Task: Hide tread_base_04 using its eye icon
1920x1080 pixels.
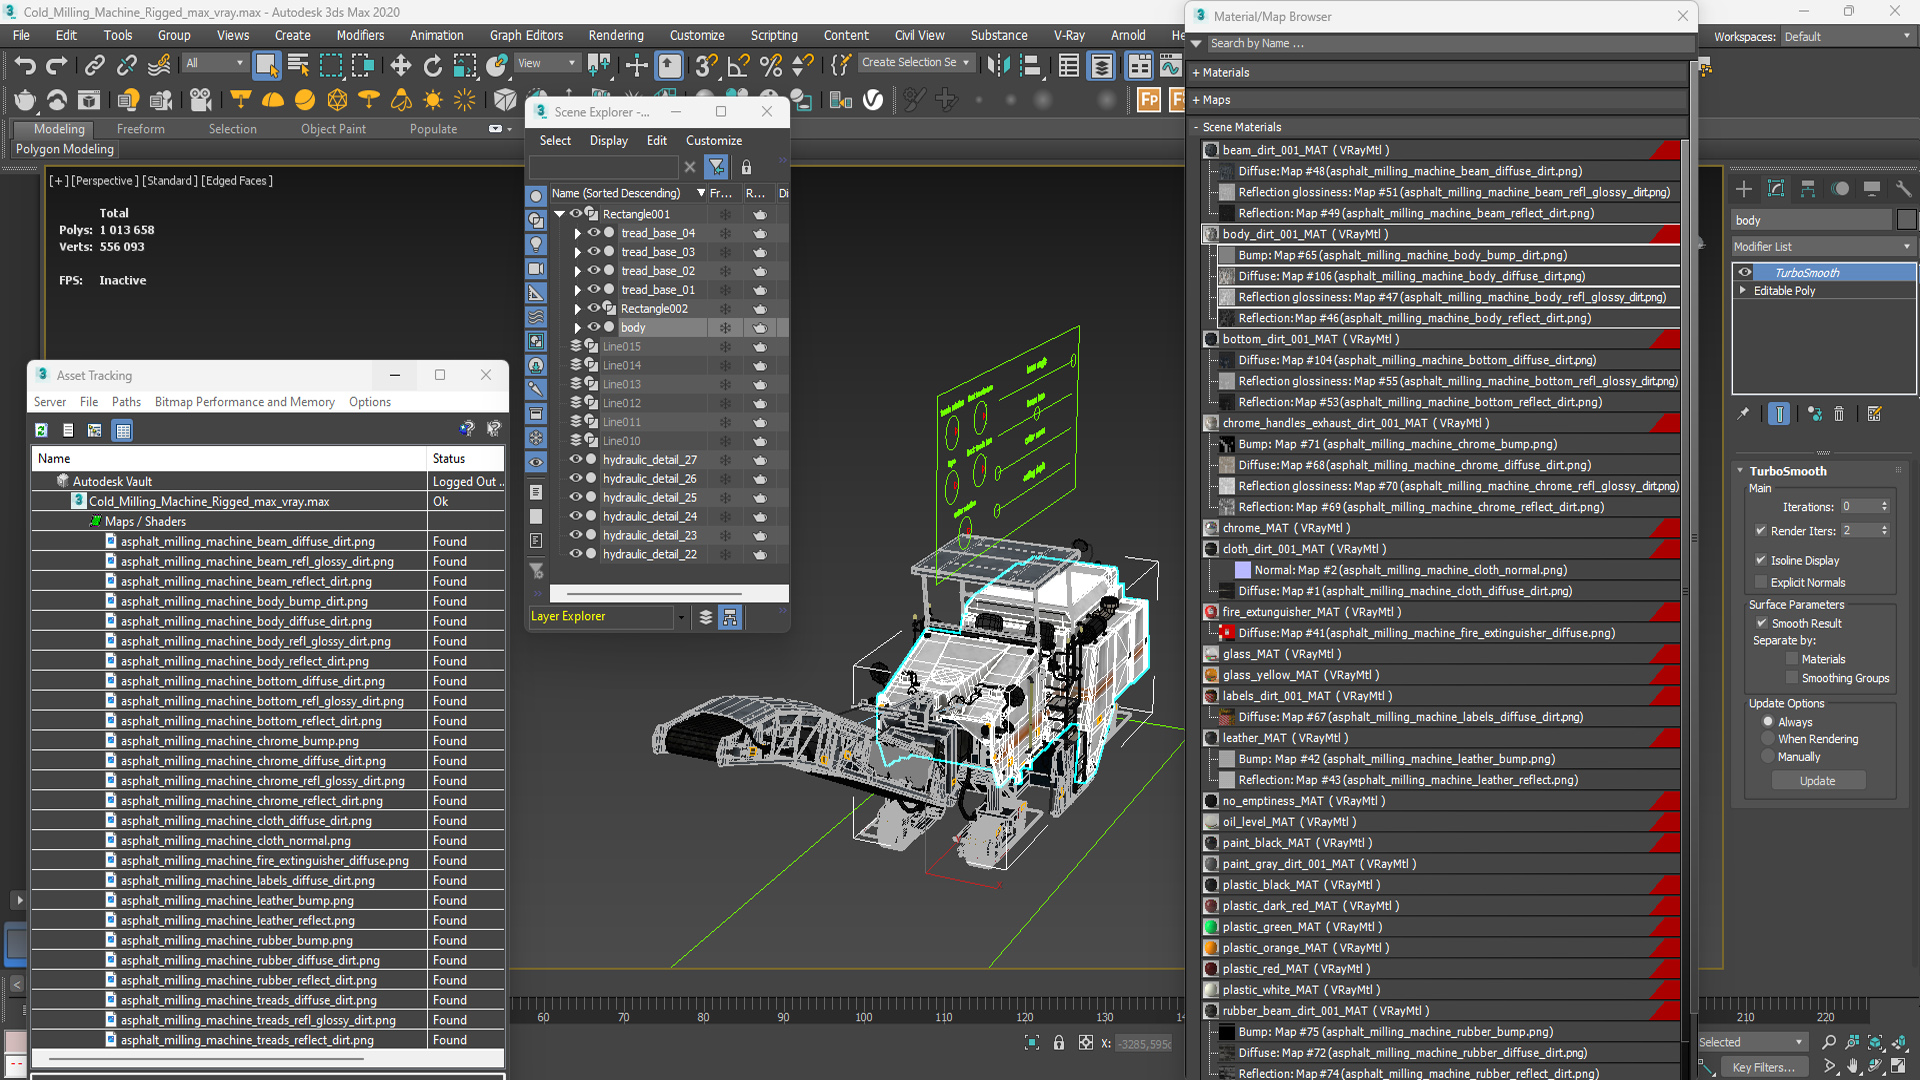Action: pyautogui.click(x=593, y=233)
